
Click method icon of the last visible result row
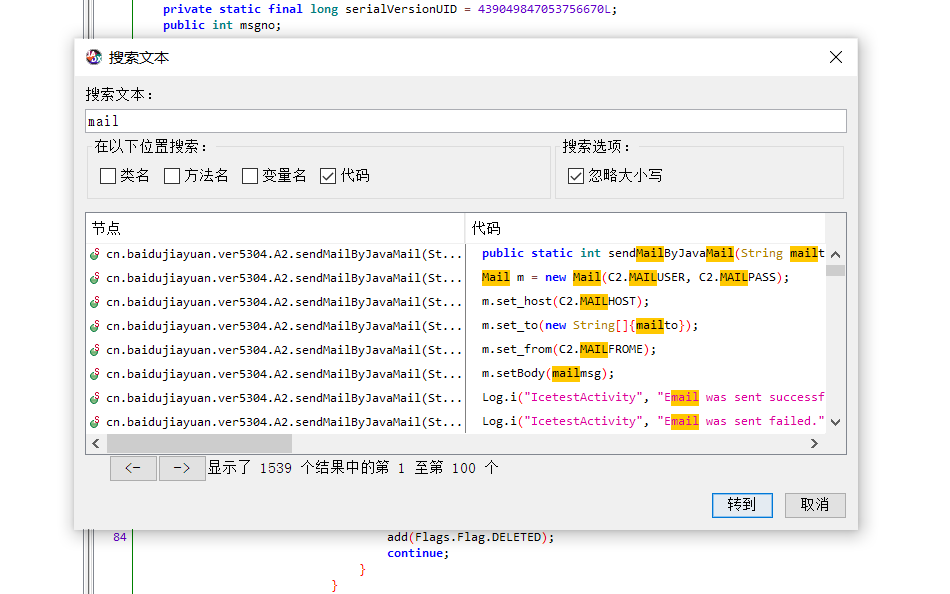tap(95, 422)
